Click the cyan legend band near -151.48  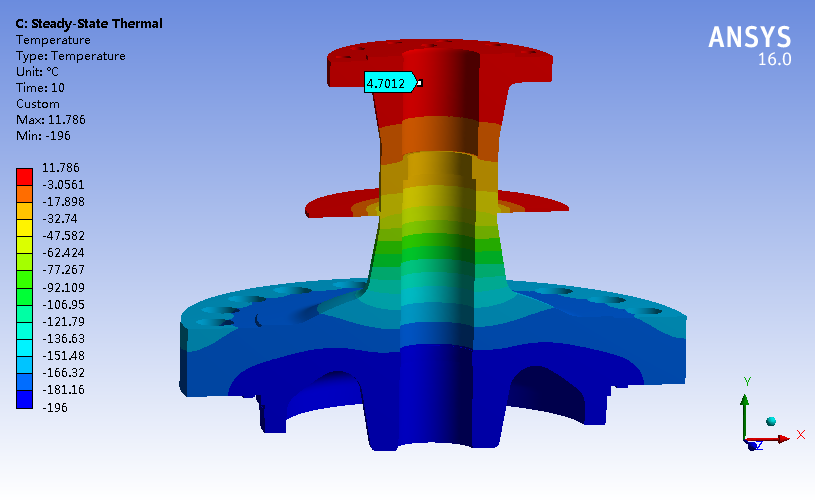[24, 348]
